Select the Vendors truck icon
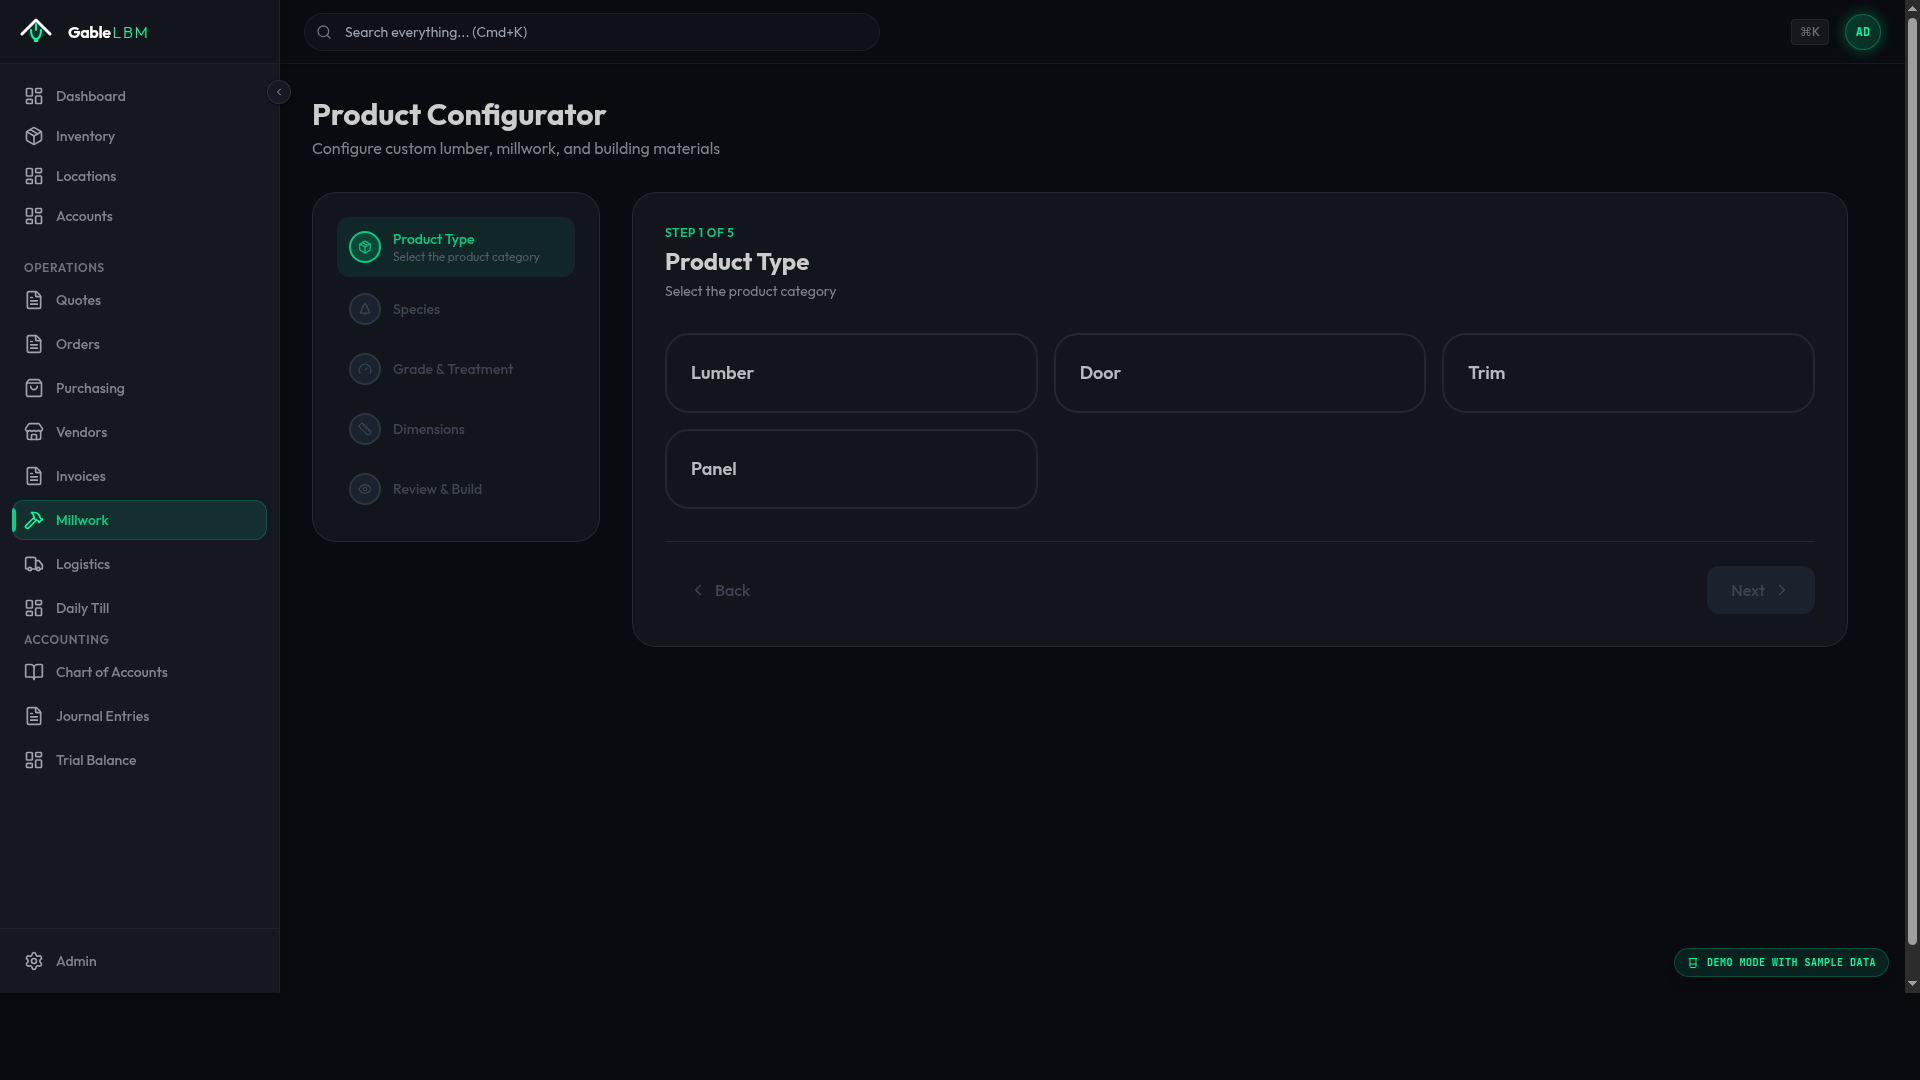Screen dimensions: 1920x1080 pyautogui.click(x=34, y=432)
